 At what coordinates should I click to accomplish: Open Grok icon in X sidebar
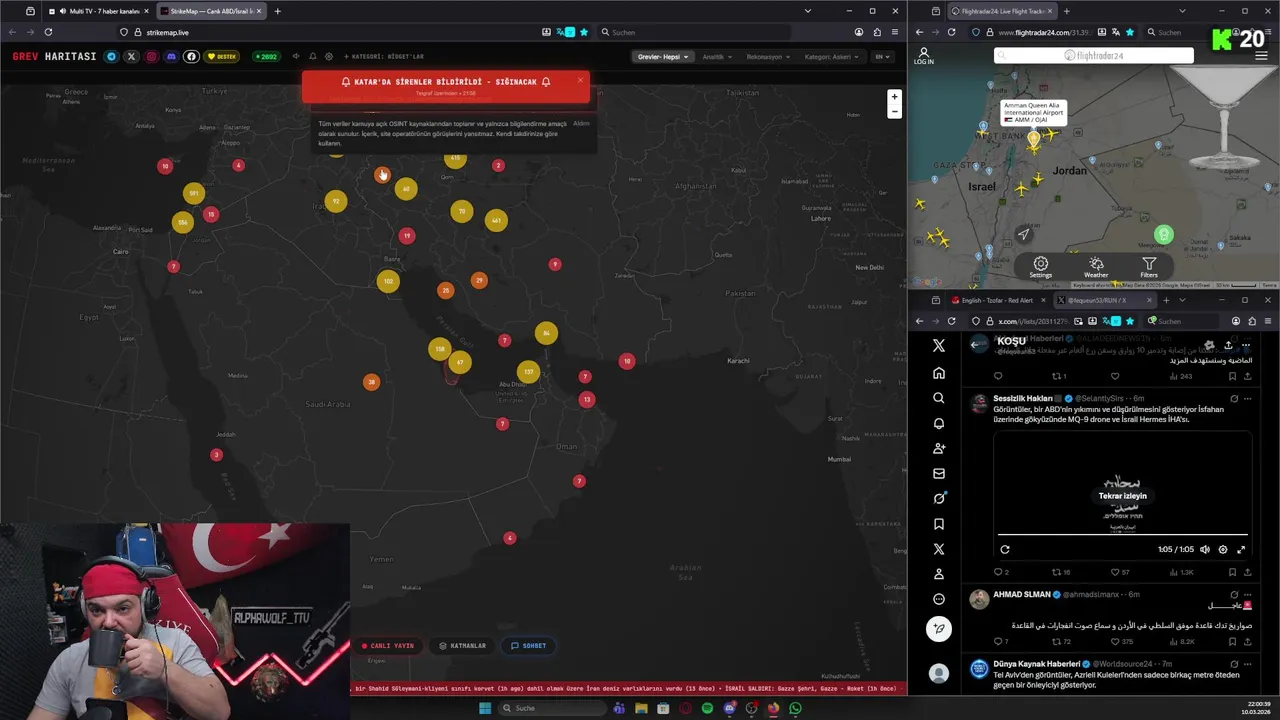[938, 498]
